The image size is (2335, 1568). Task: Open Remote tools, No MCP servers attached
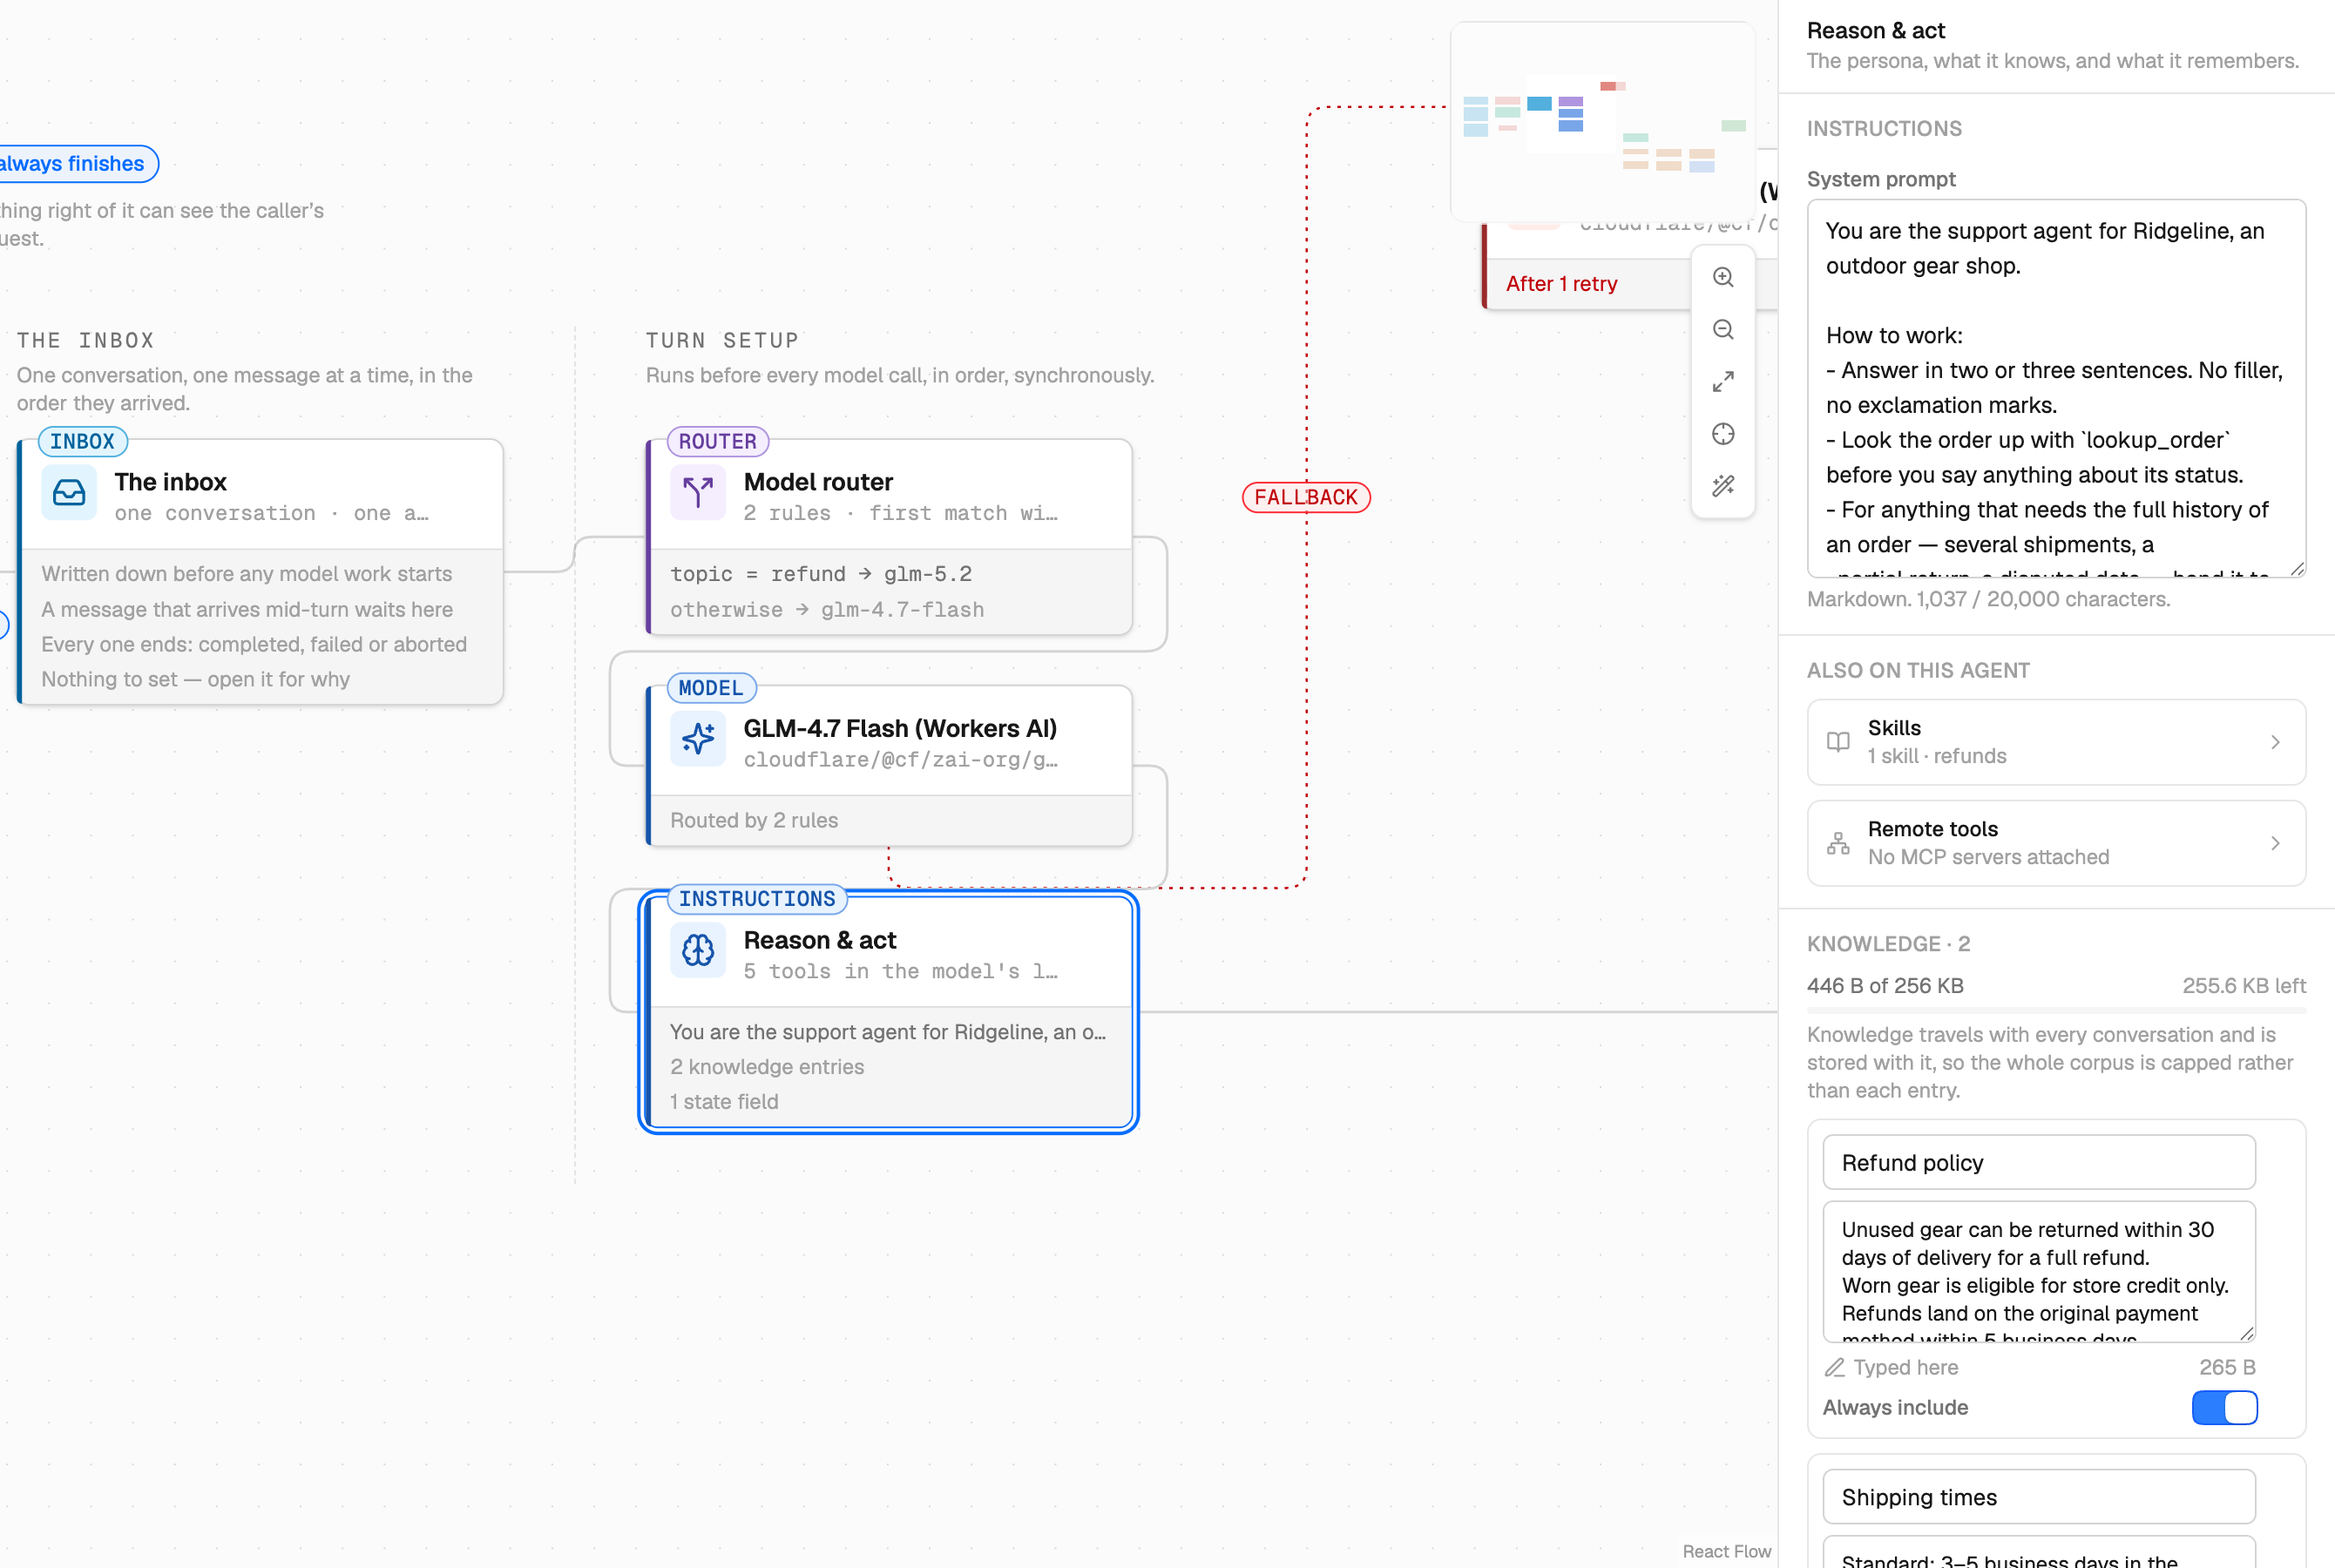2056,843
